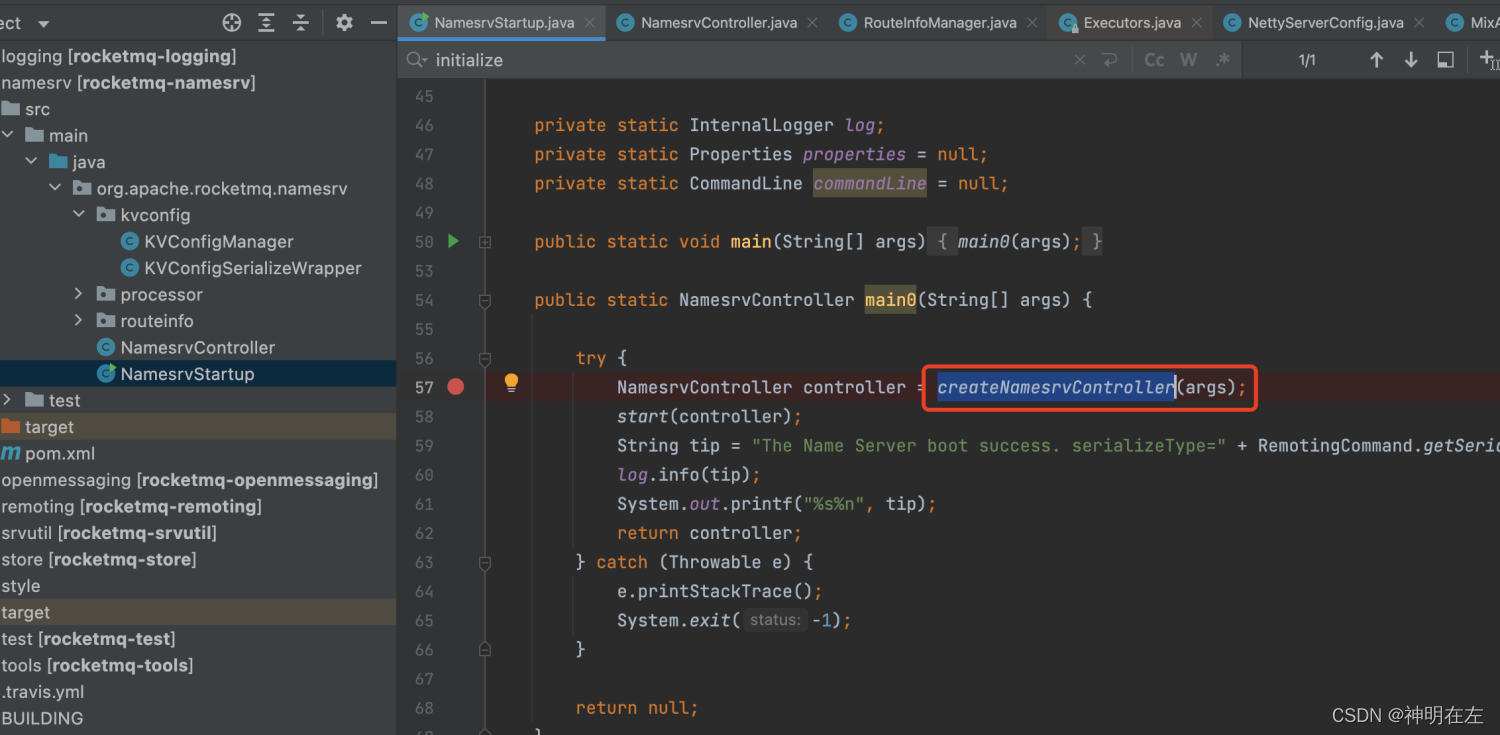Click the line number 57 in gutter
The image size is (1500, 735).
pos(424,387)
